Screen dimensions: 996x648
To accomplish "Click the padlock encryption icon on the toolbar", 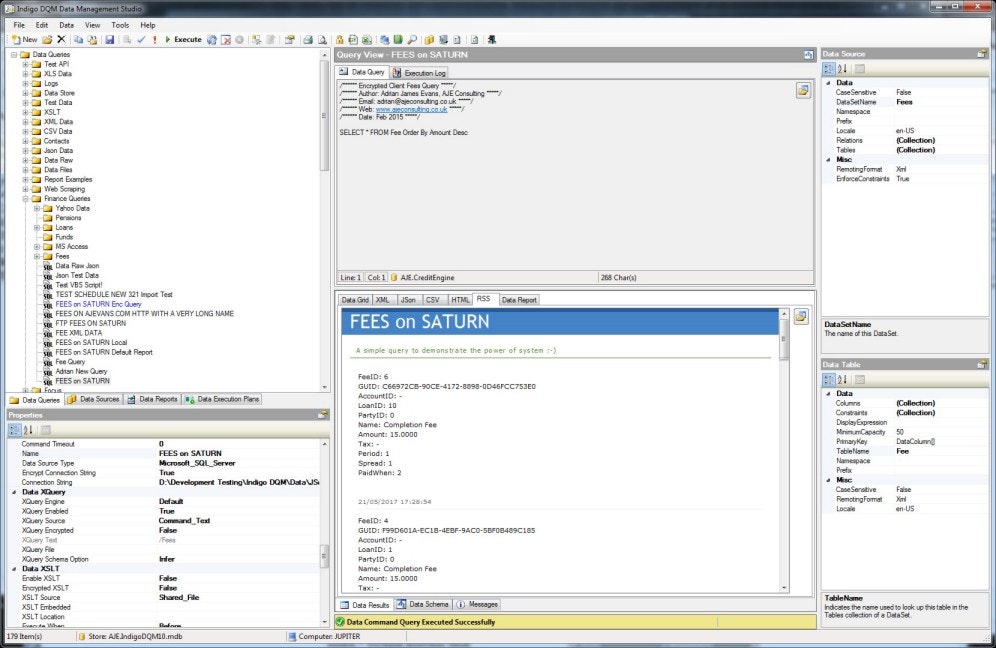I will [340, 40].
